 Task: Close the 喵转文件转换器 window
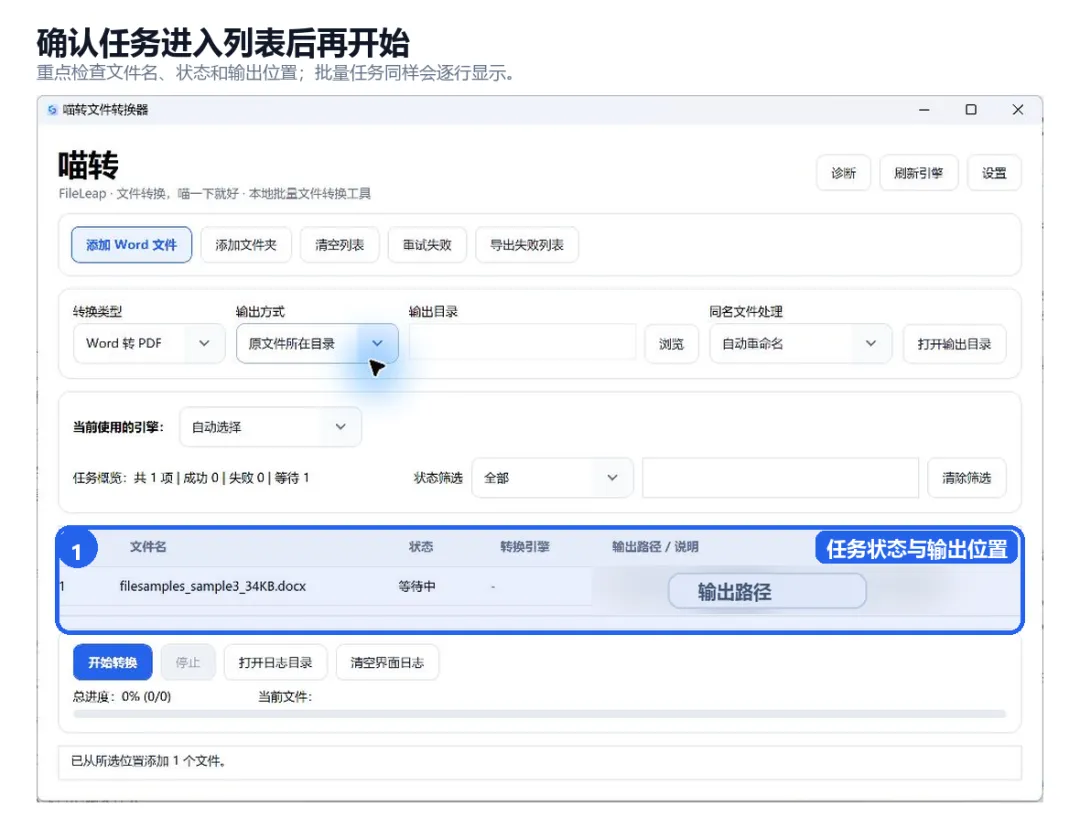pyautogui.click(x=1018, y=110)
